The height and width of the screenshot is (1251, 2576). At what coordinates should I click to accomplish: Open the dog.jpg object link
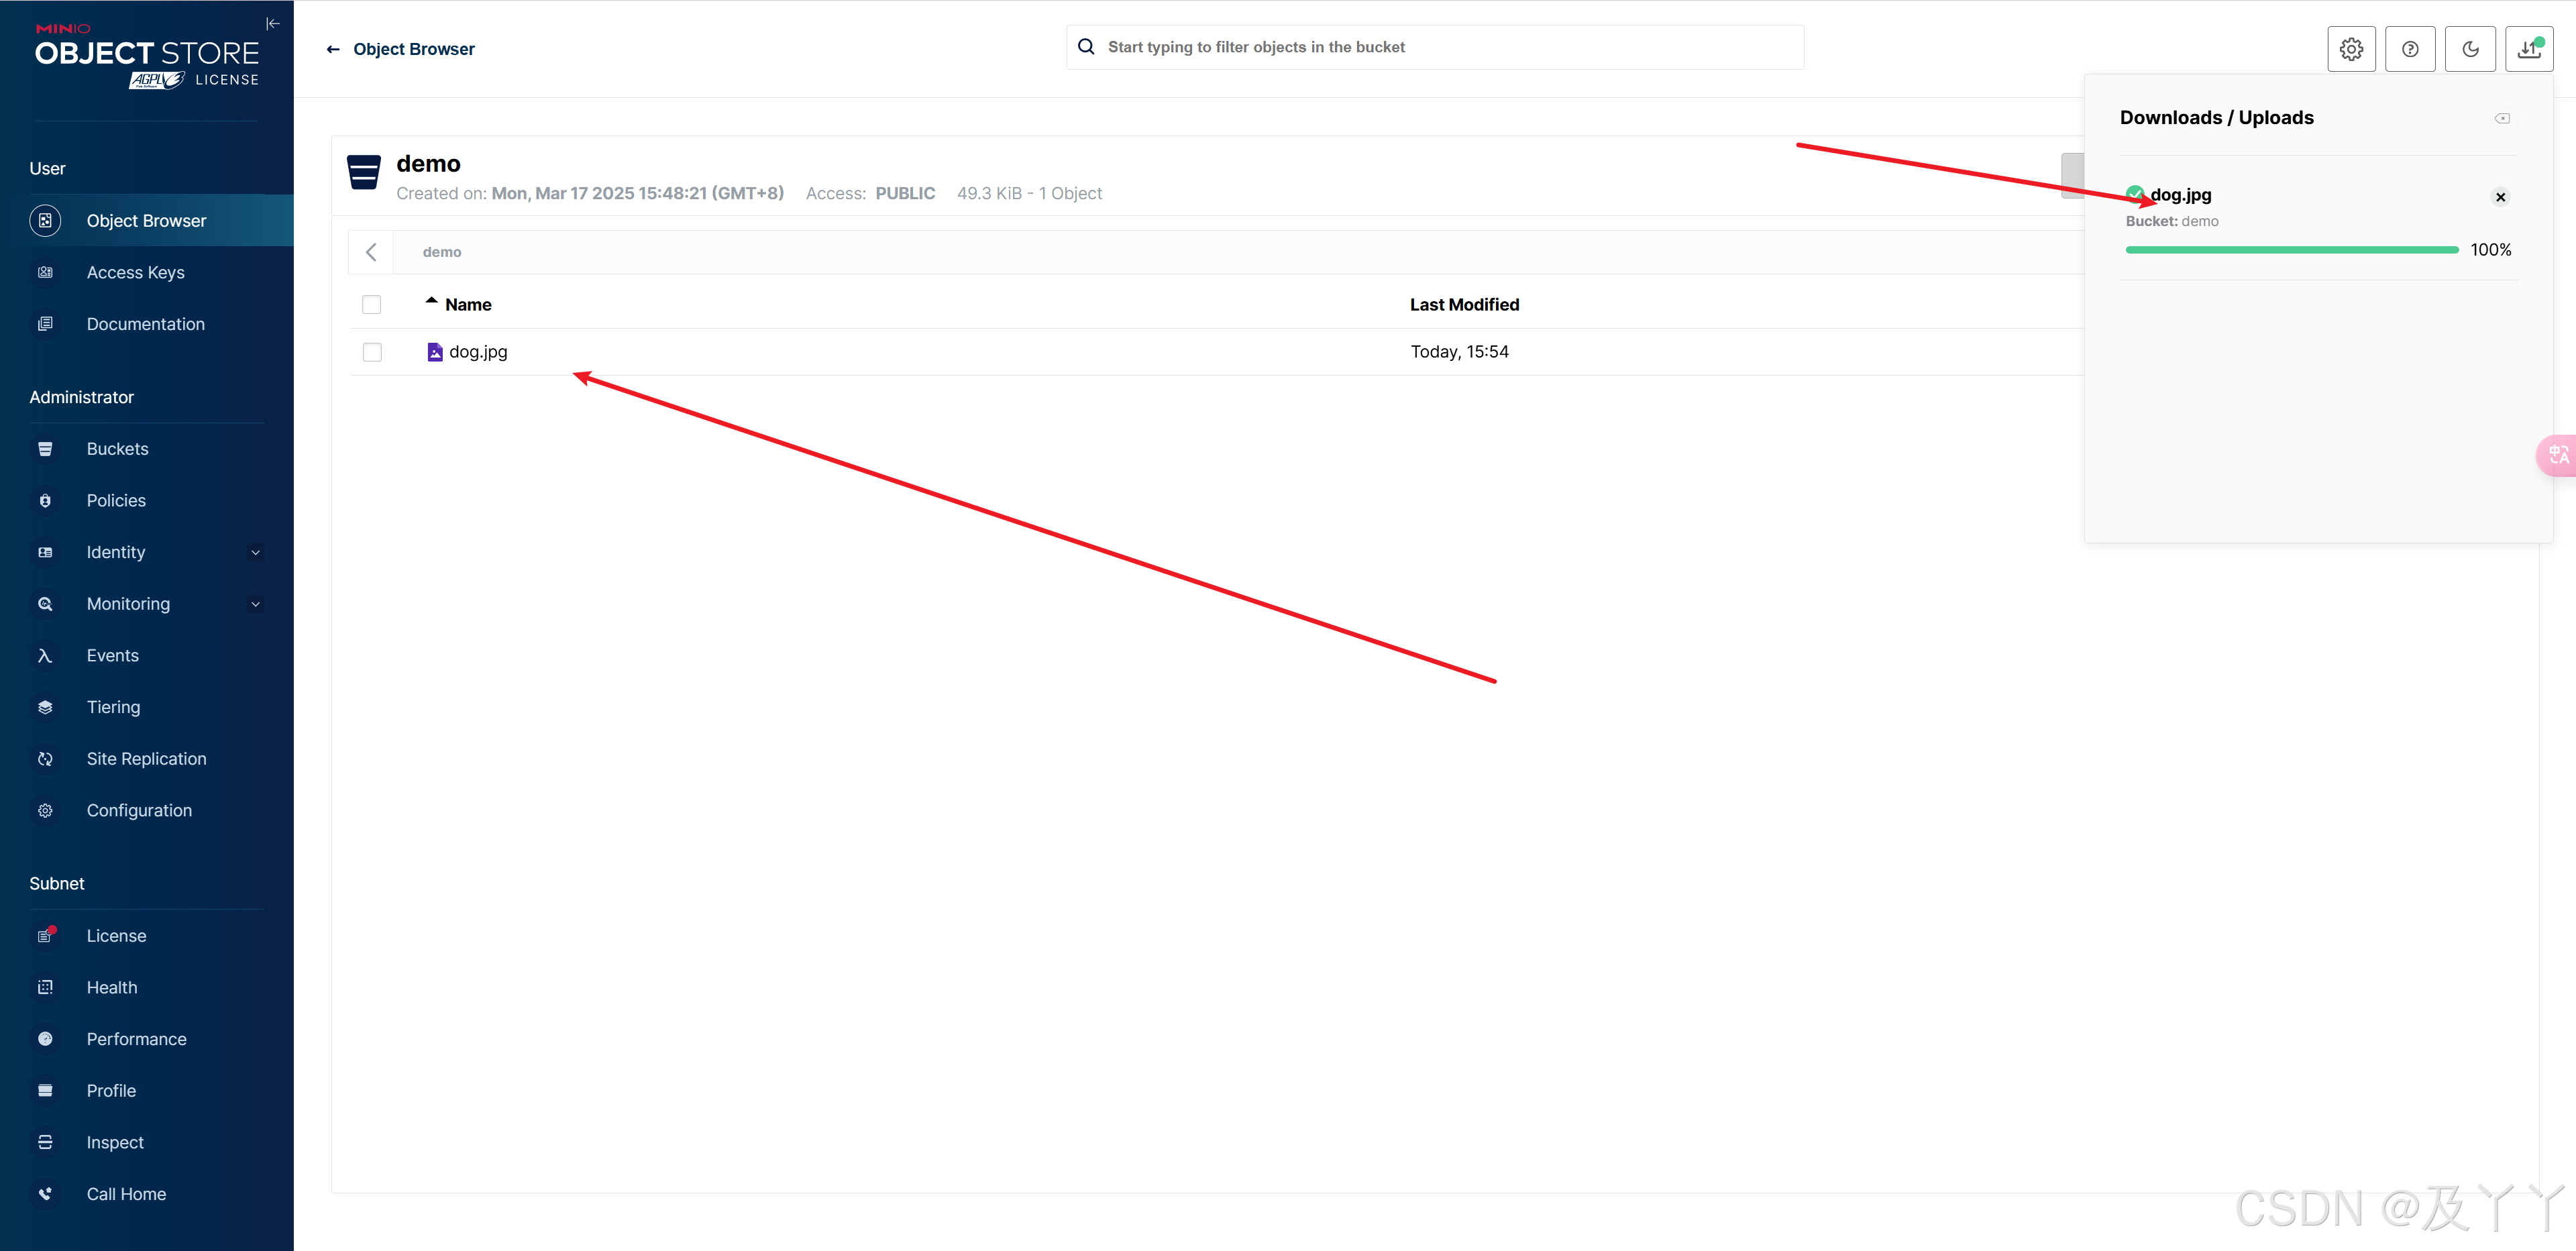(x=478, y=352)
